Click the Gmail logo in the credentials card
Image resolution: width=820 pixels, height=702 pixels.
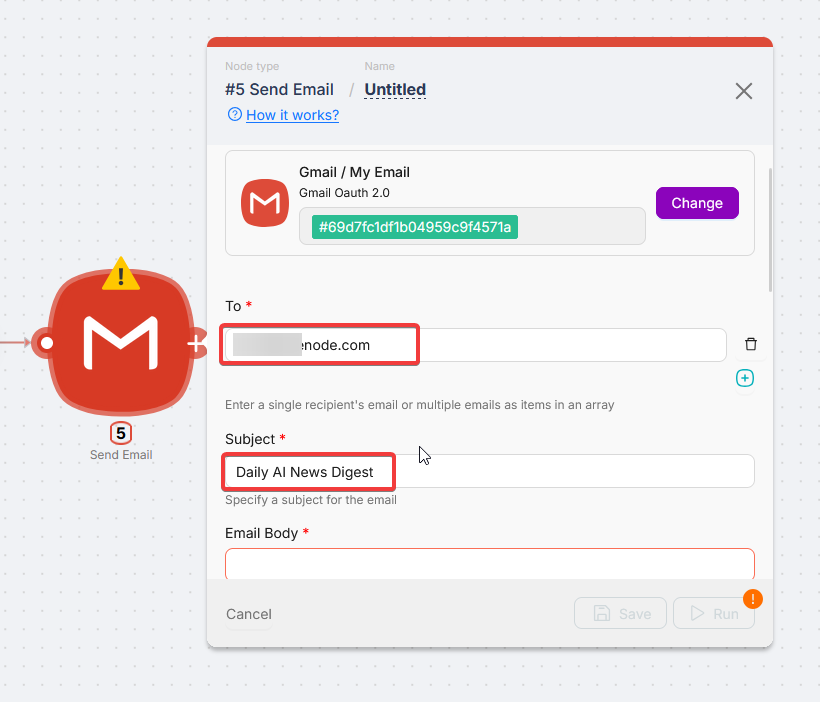[x=264, y=203]
